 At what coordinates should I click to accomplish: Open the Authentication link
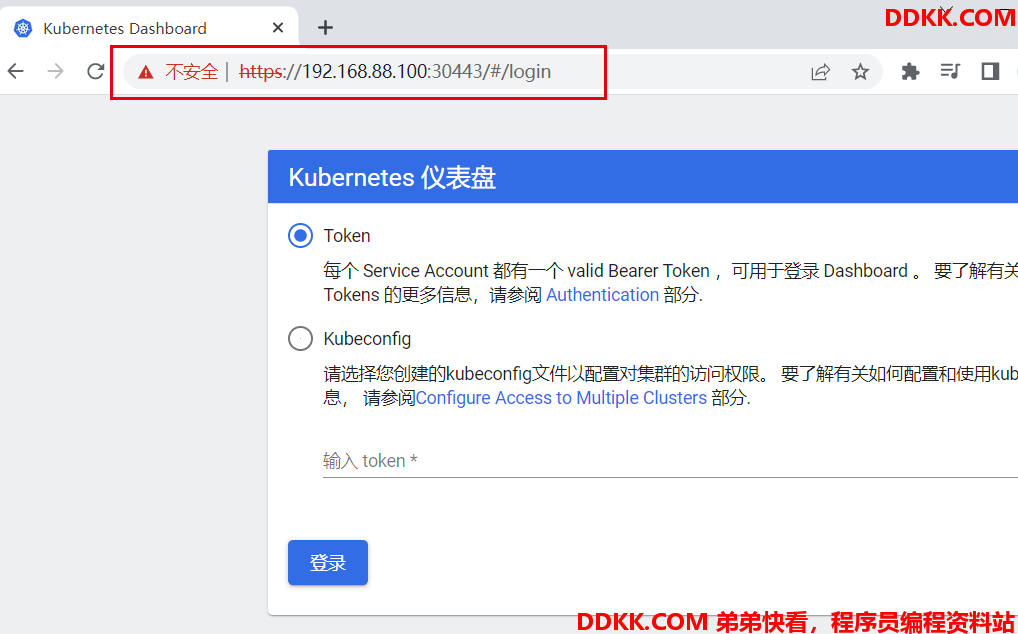click(x=602, y=295)
